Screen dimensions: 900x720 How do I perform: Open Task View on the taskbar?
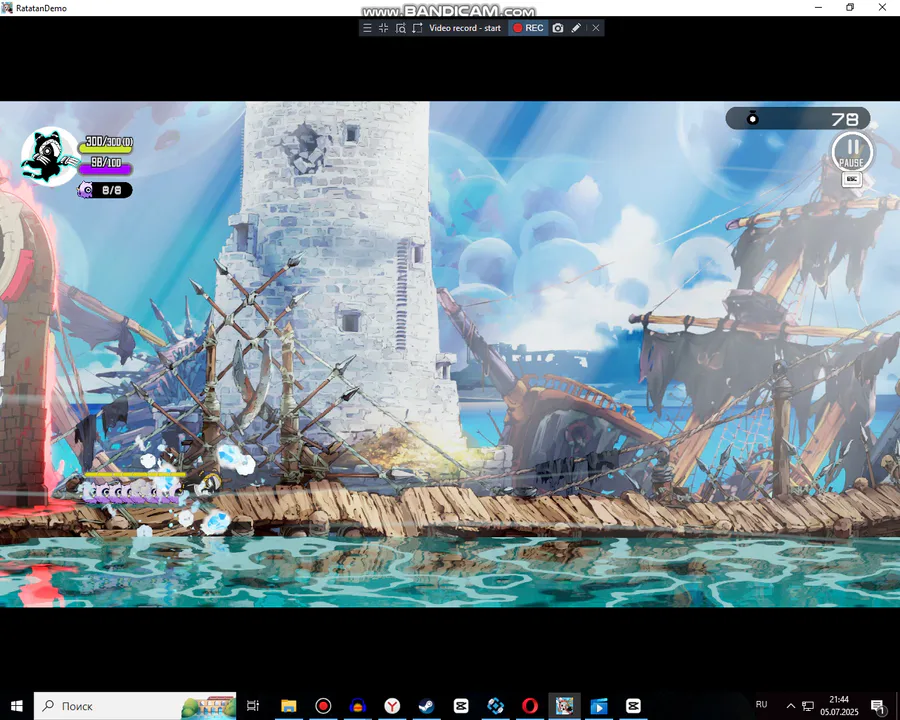[253, 706]
